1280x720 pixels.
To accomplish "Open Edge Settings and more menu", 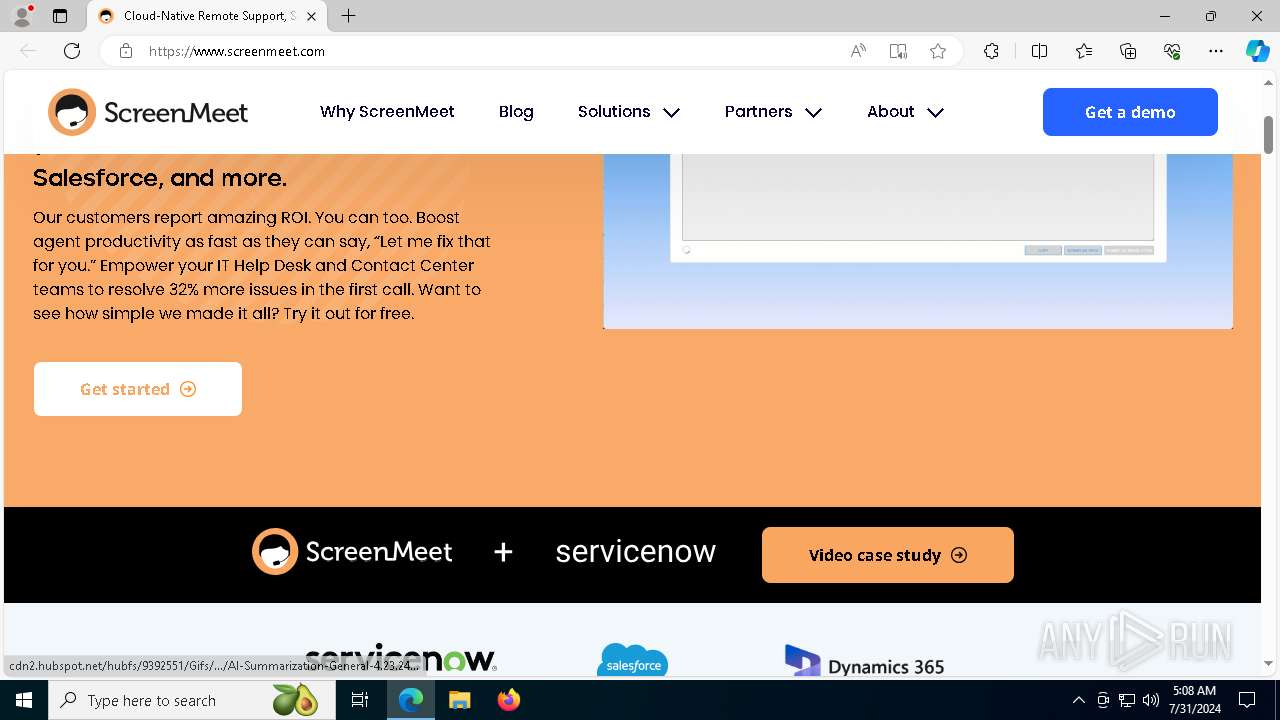I will 1216,51.
